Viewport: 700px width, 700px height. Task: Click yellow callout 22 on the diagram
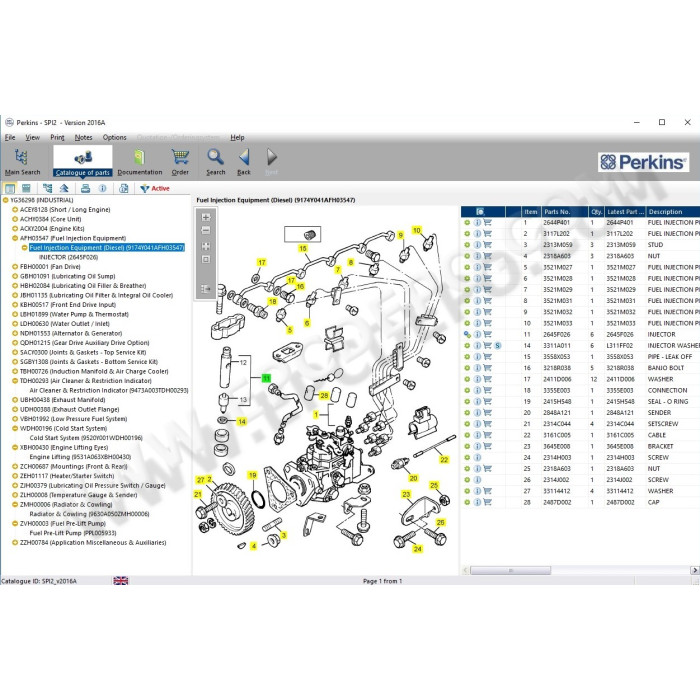444,459
